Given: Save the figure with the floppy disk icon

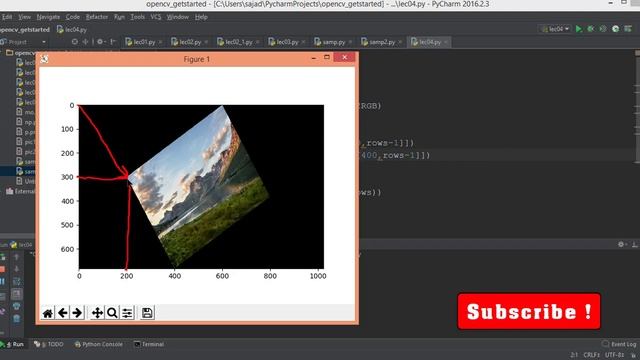Looking at the screenshot, I should click(147, 313).
